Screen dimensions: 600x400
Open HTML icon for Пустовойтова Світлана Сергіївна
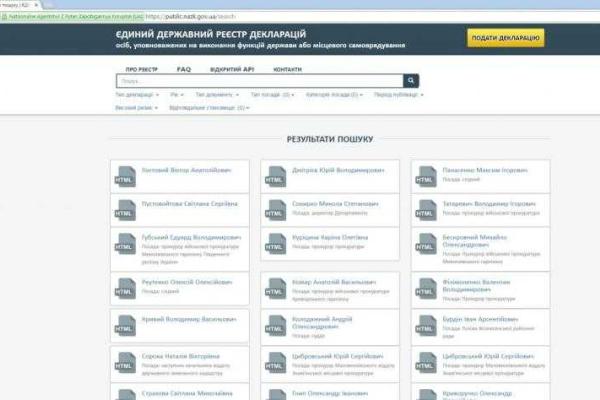[x=125, y=210]
